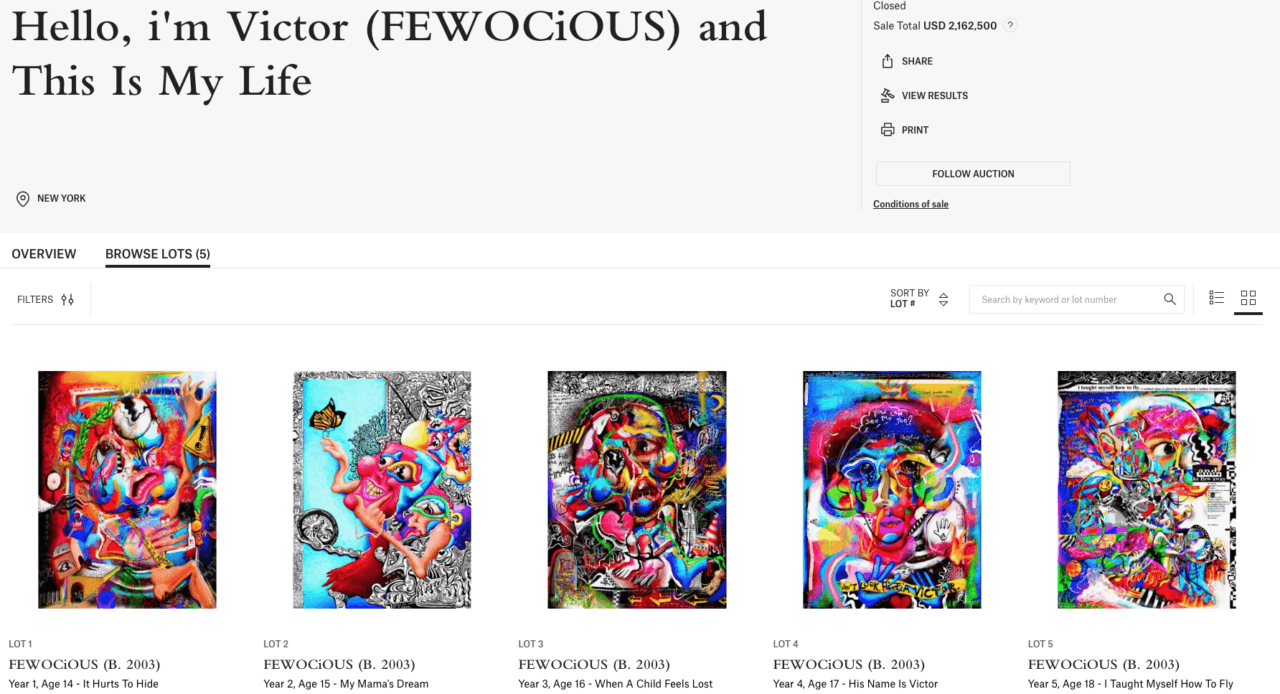Click the New York location pin icon
Viewport: 1280px width, 694px height.
click(23, 199)
